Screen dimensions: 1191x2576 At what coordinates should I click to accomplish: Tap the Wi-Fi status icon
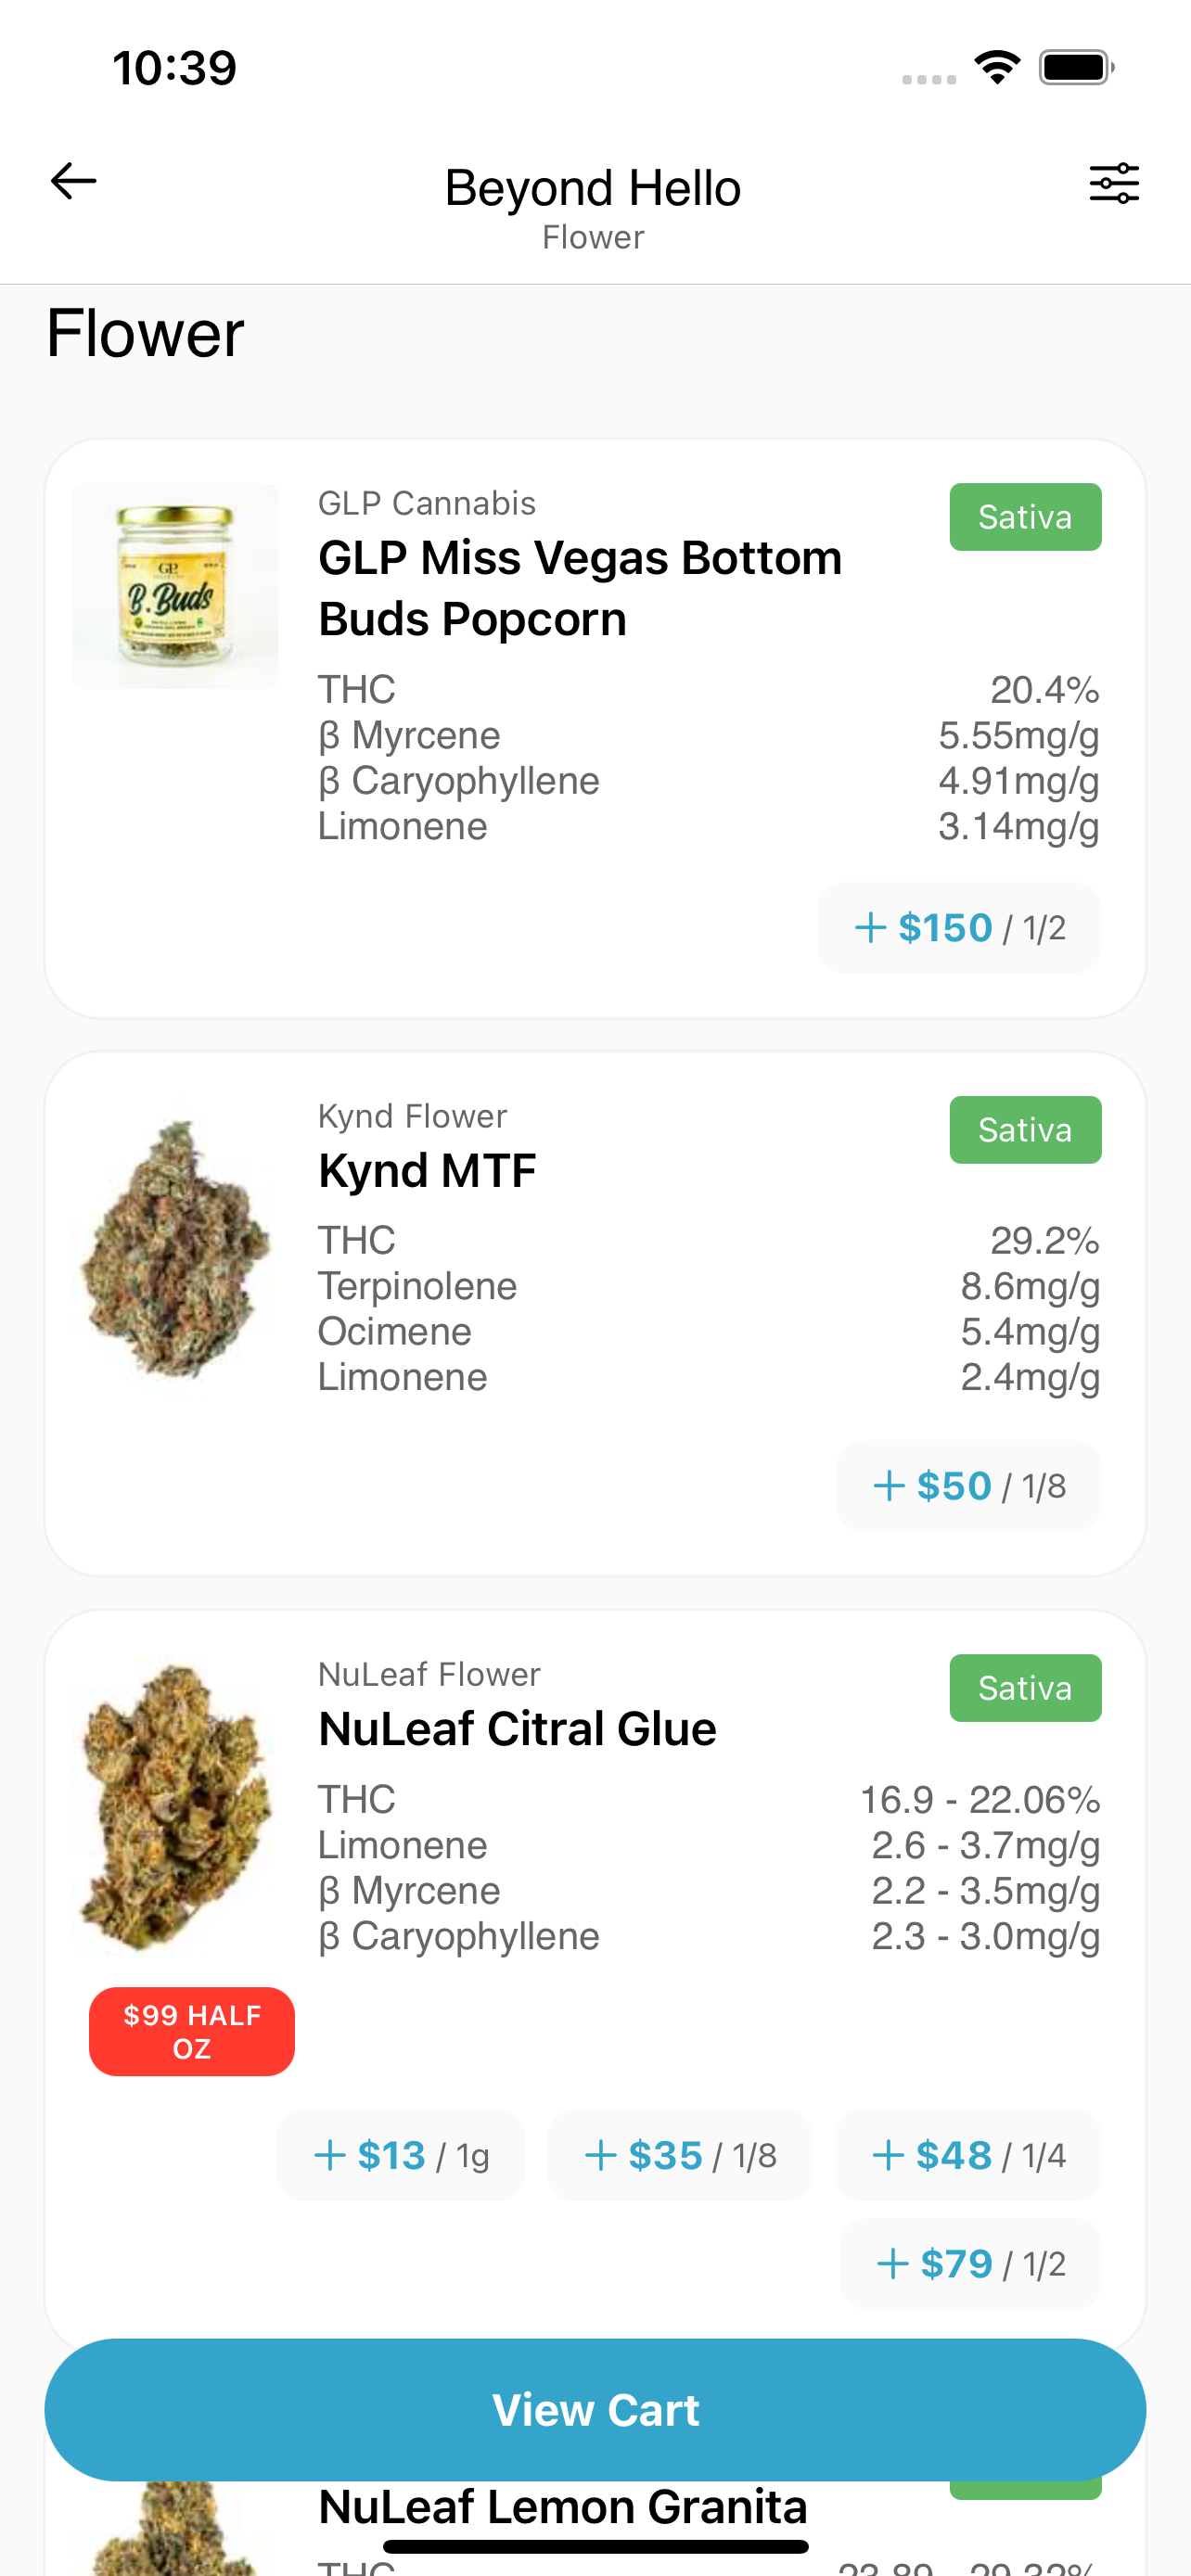point(996,68)
